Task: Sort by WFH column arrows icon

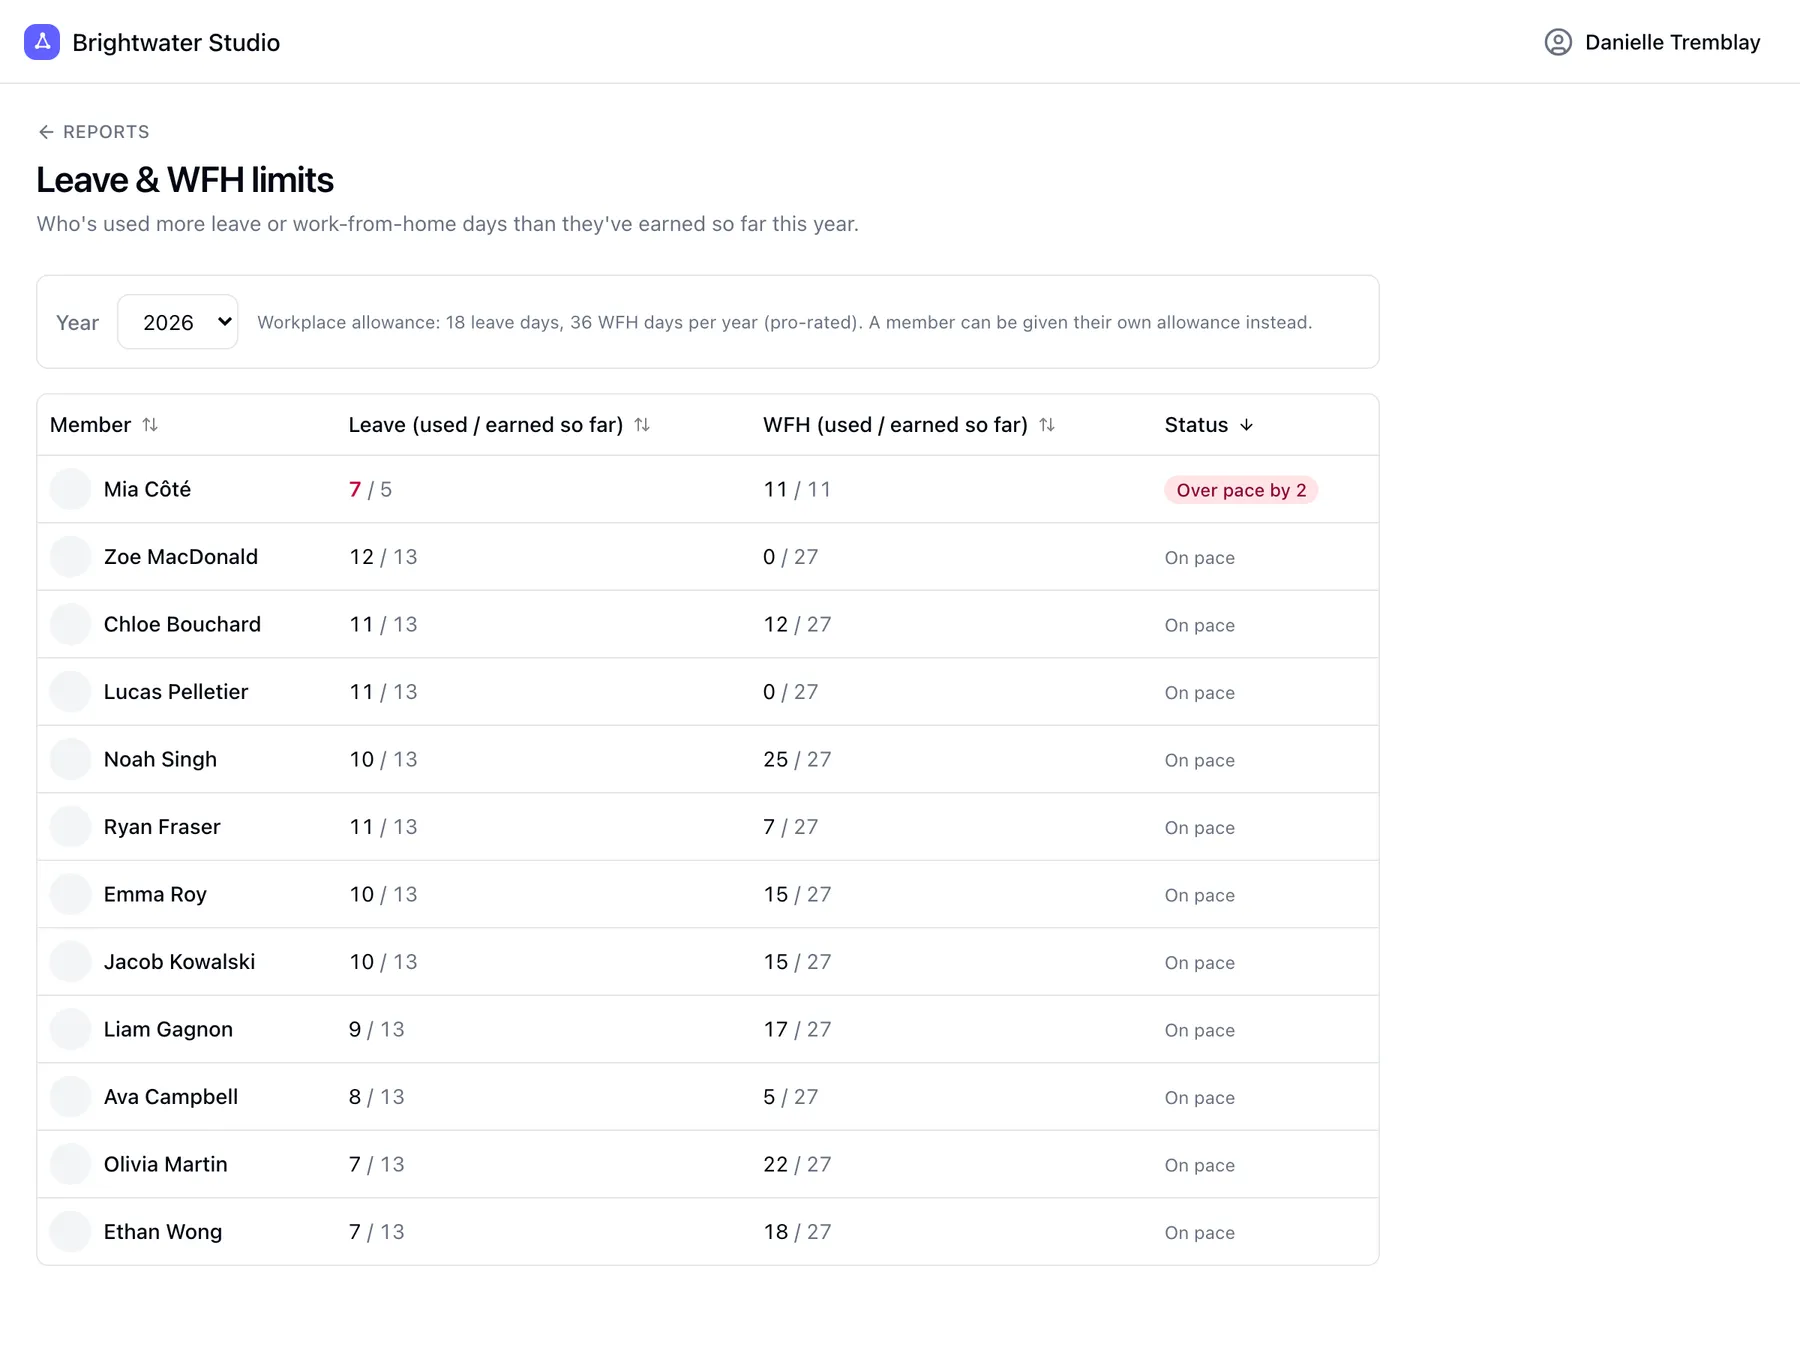Action: click(x=1047, y=425)
